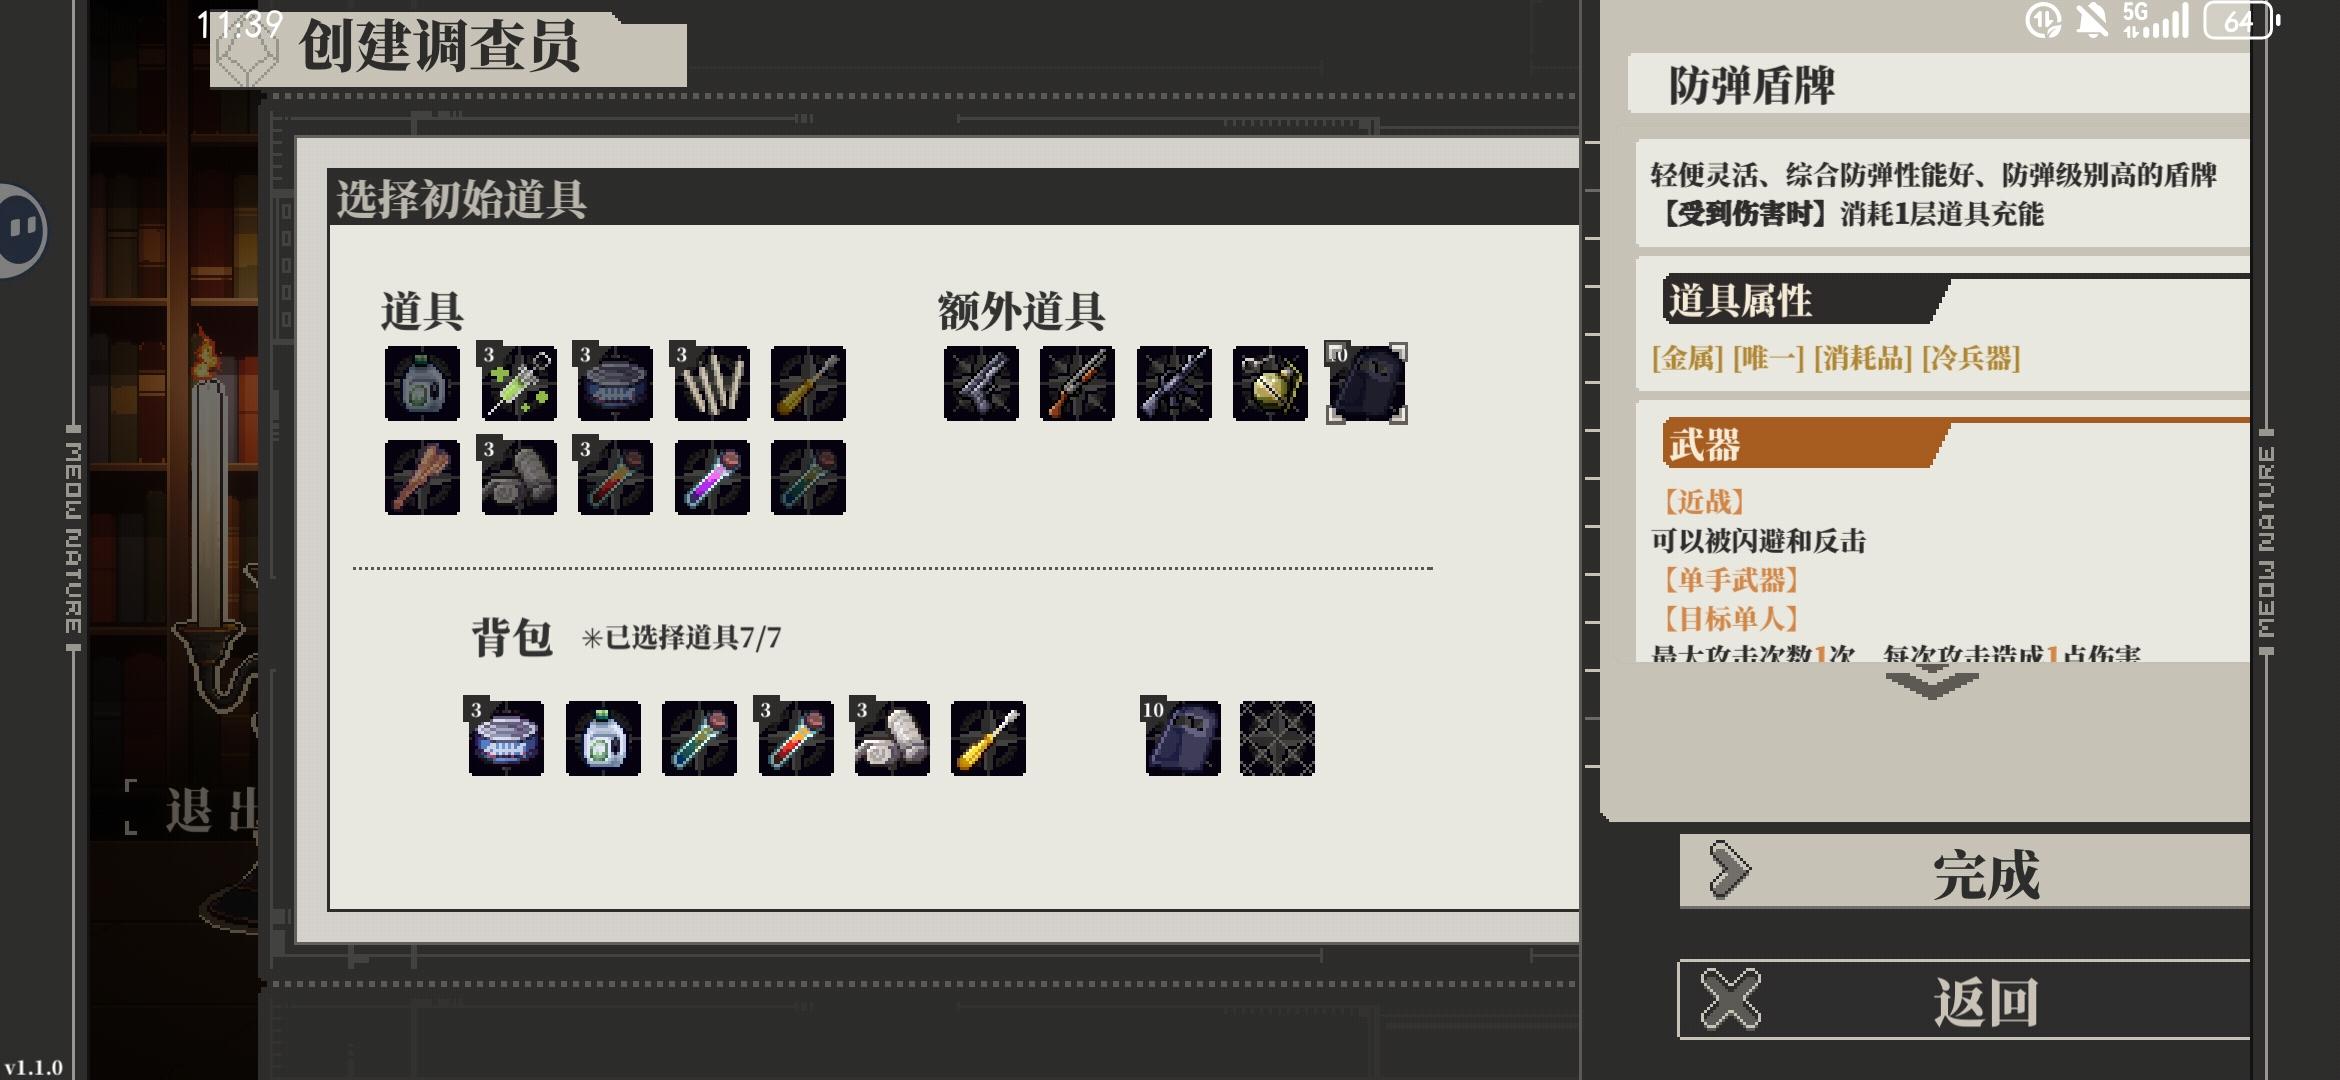Select the candles bundle item
The height and width of the screenshot is (1080, 2340).
(711, 383)
